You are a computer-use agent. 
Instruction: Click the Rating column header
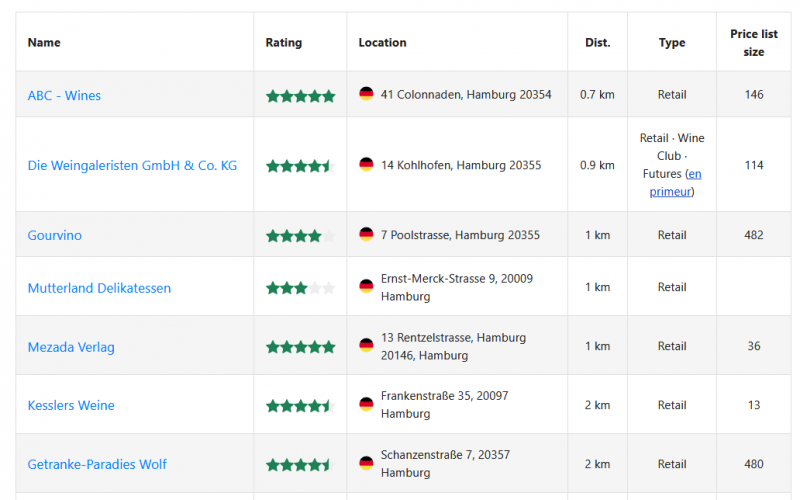[x=284, y=42]
